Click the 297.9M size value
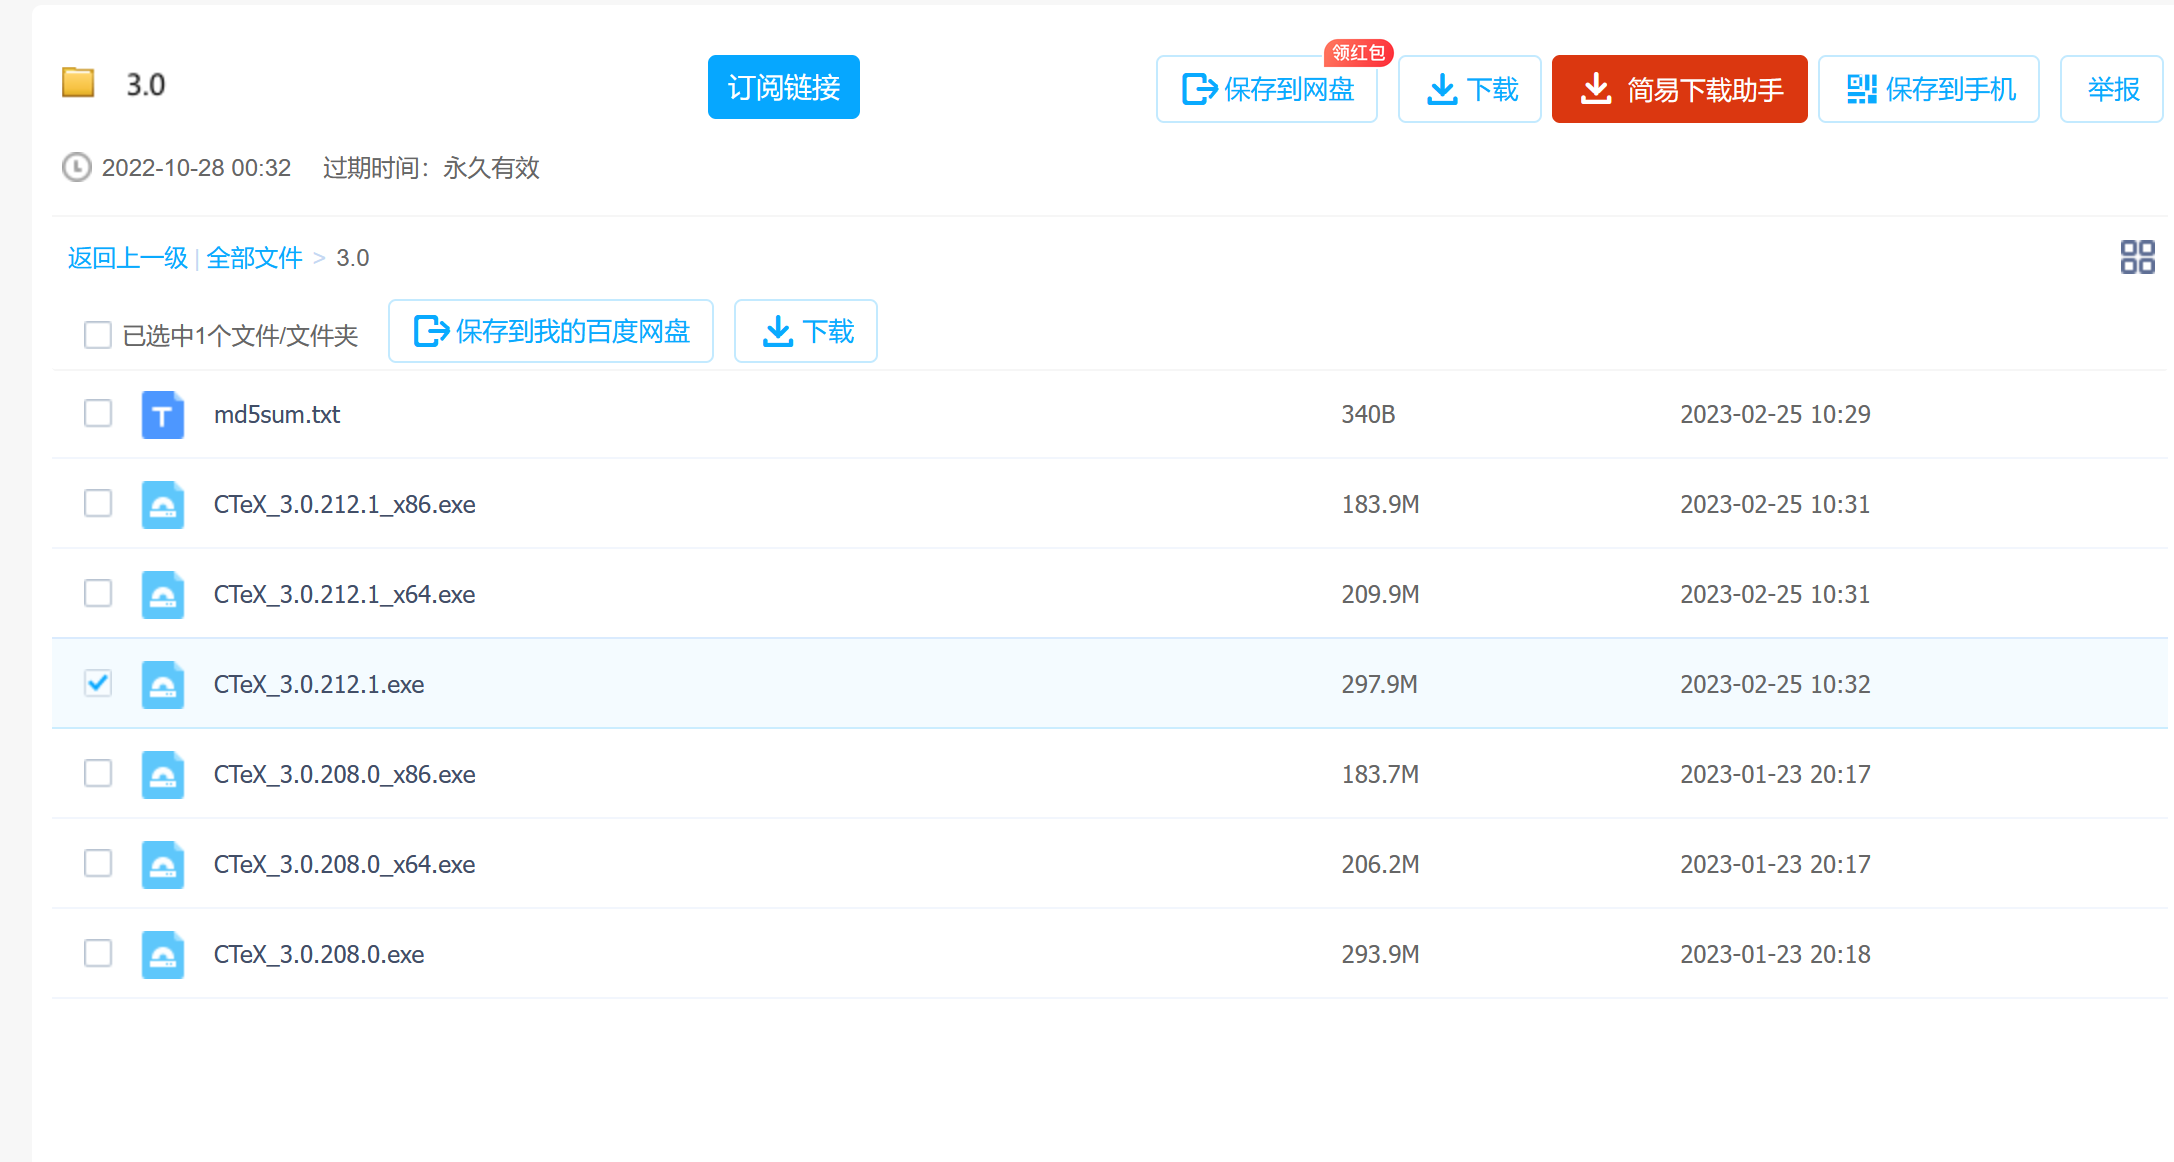Image resolution: width=2174 pixels, height=1162 pixels. click(x=1380, y=684)
